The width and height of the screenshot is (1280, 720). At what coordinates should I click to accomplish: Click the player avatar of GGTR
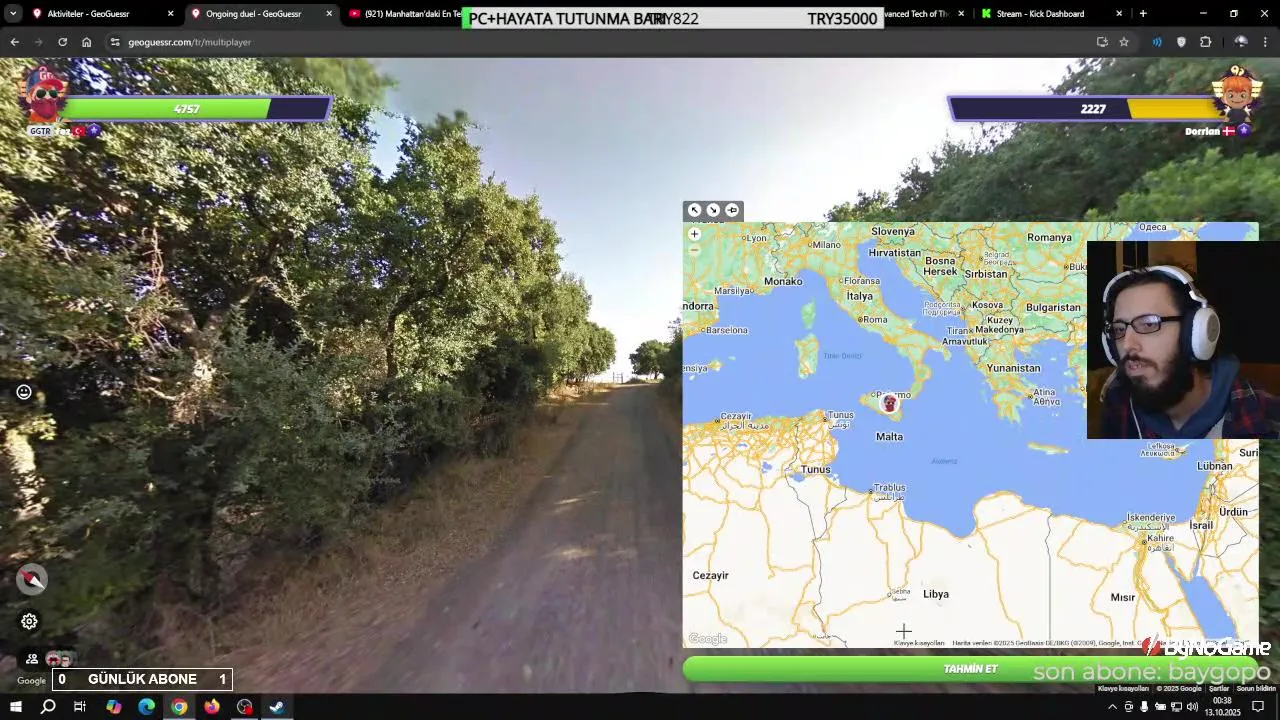point(43,97)
